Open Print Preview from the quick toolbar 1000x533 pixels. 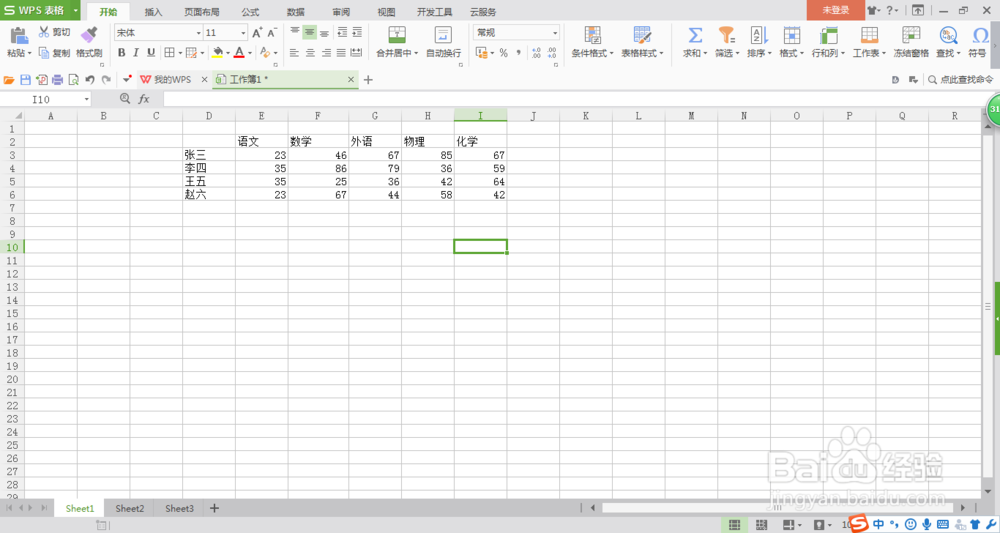pos(73,80)
